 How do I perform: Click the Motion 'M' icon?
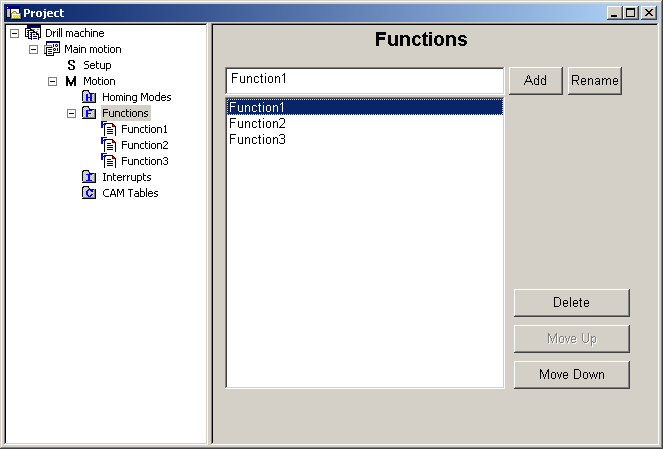pos(71,81)
